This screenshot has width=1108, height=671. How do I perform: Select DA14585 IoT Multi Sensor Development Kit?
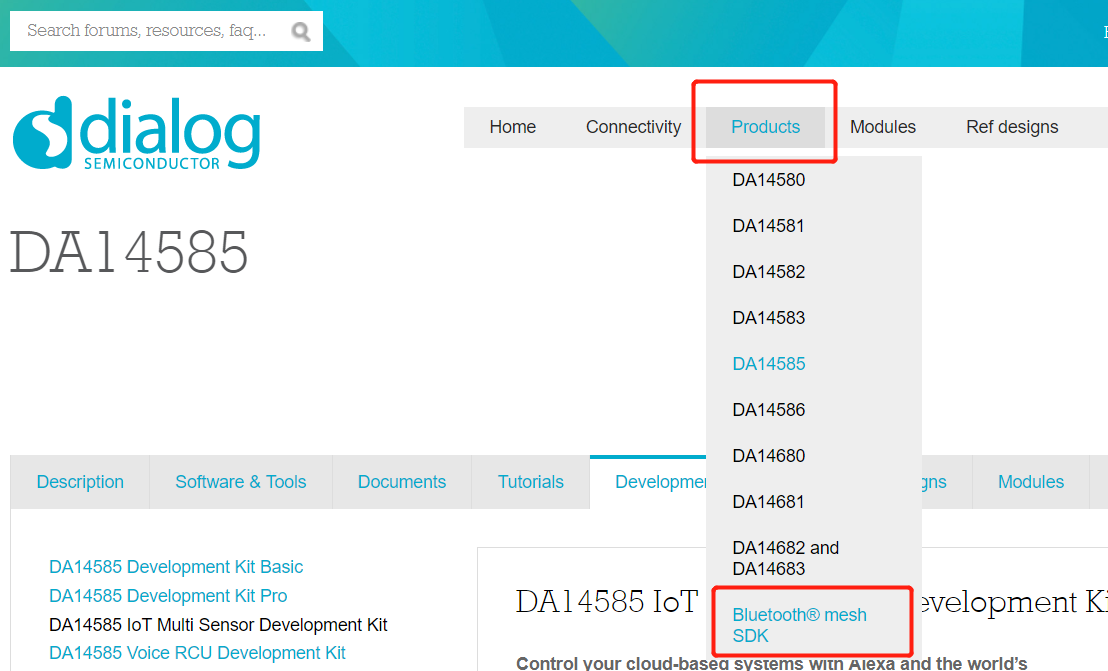[x=218, y=625]
